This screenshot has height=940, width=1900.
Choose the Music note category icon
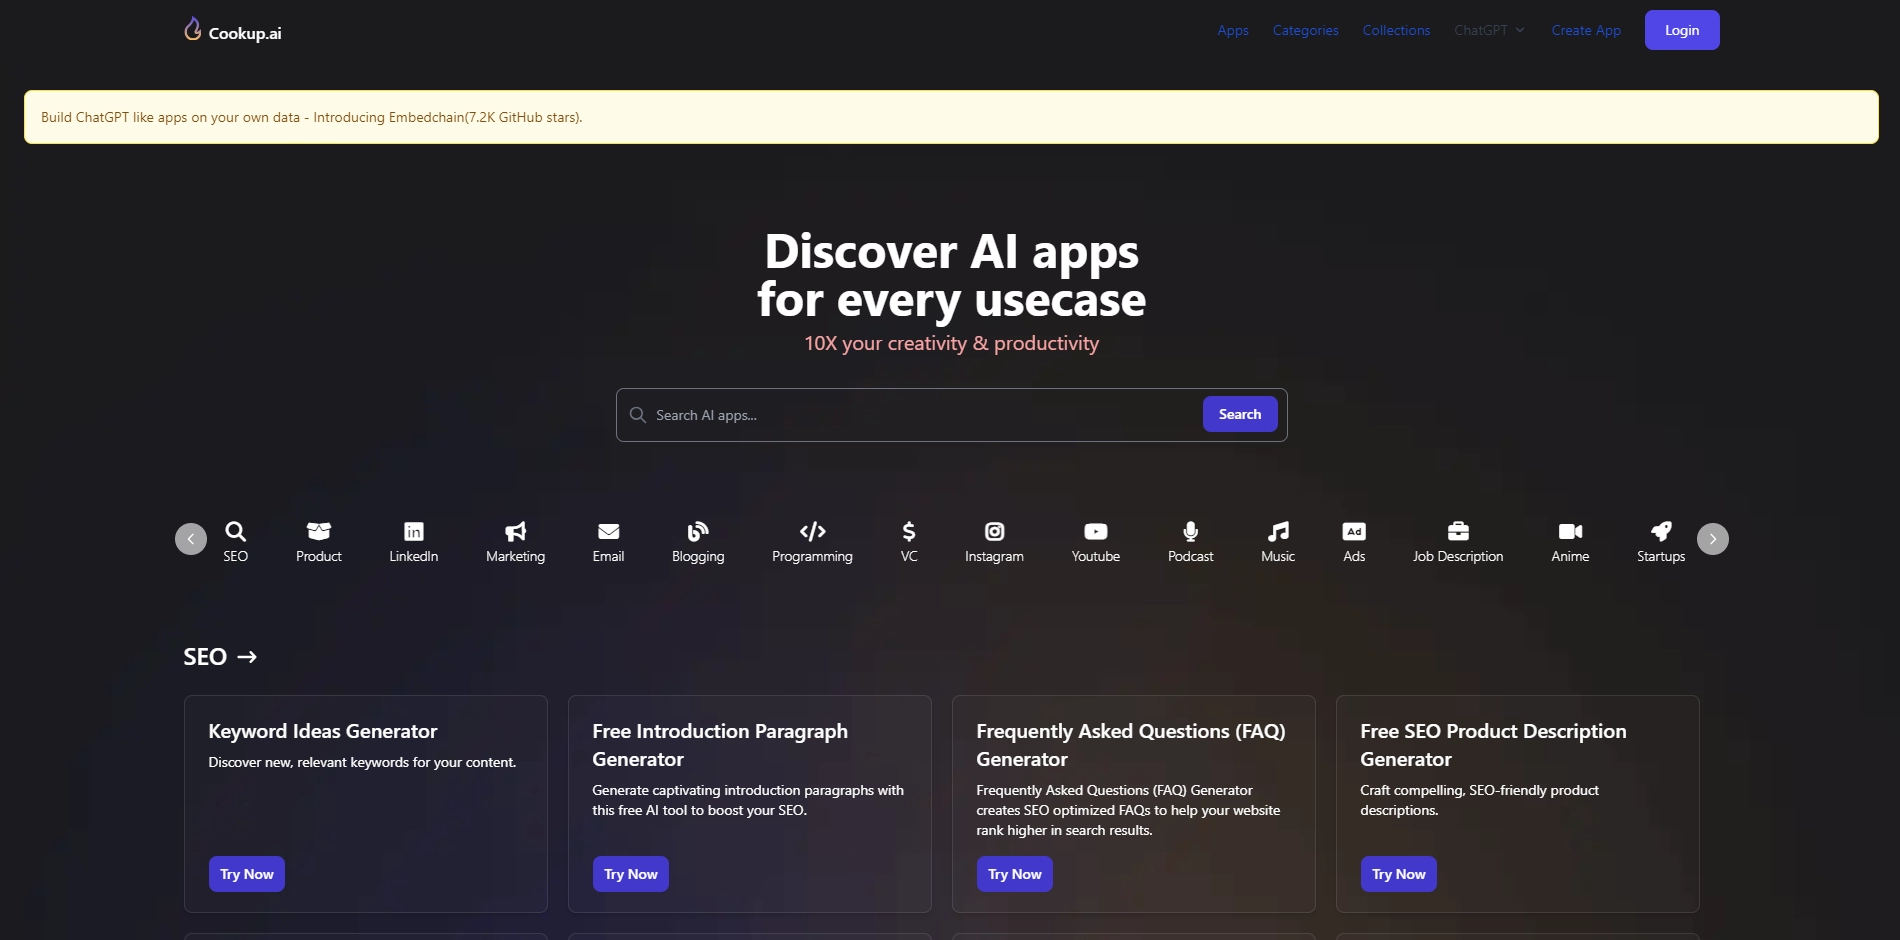[x=1278, y=531]
